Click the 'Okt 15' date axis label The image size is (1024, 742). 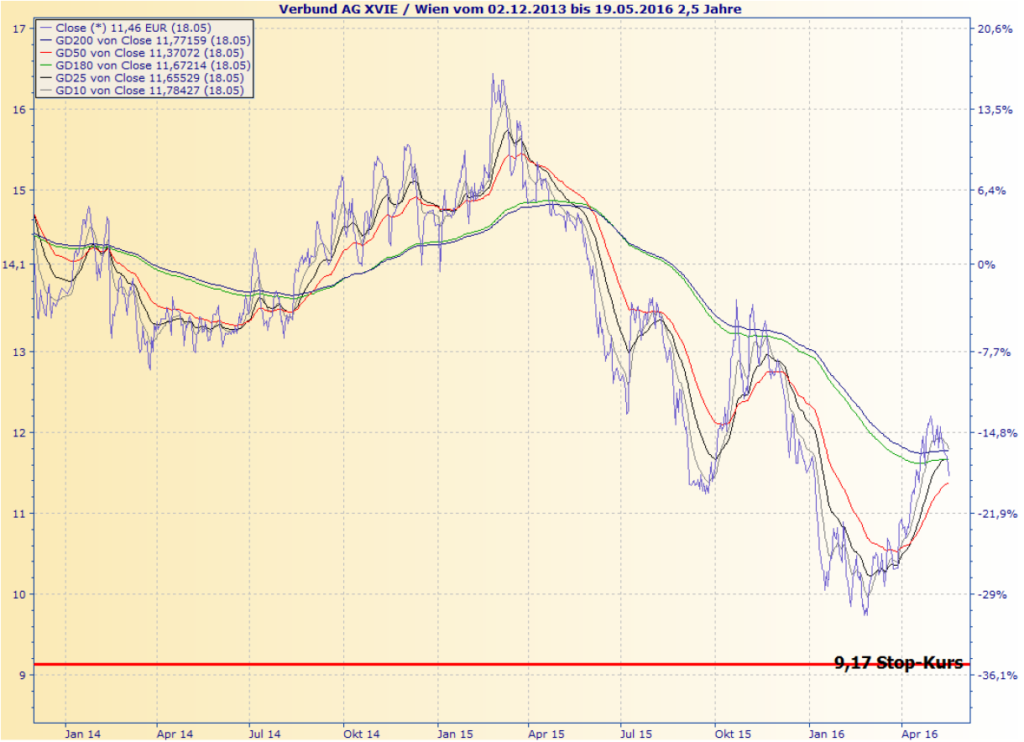click(x=733, y=734)
